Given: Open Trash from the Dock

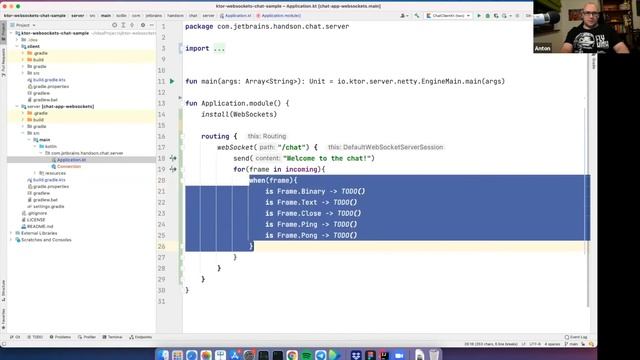Looking at the screenshot, I should click(434, 355).
